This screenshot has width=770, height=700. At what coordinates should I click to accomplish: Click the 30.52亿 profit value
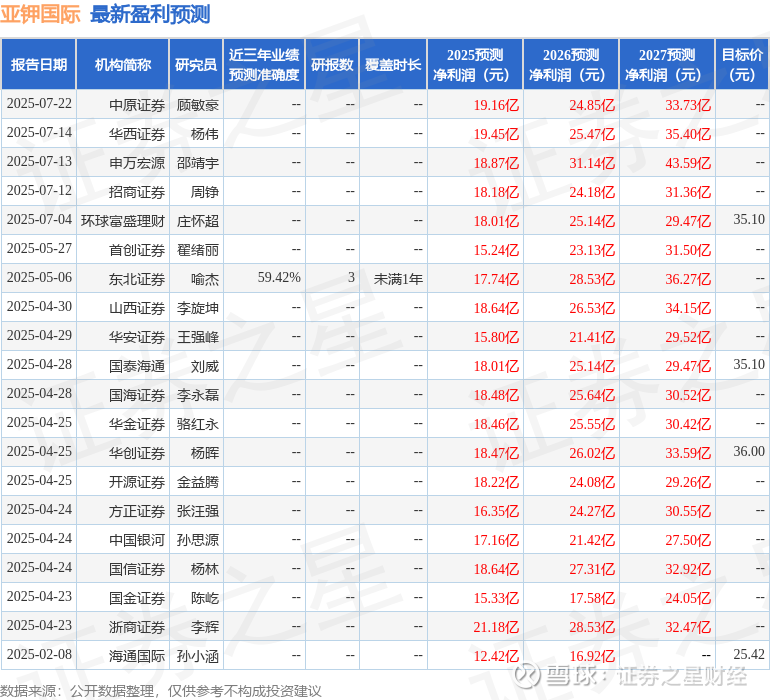[x=688, y=395]
